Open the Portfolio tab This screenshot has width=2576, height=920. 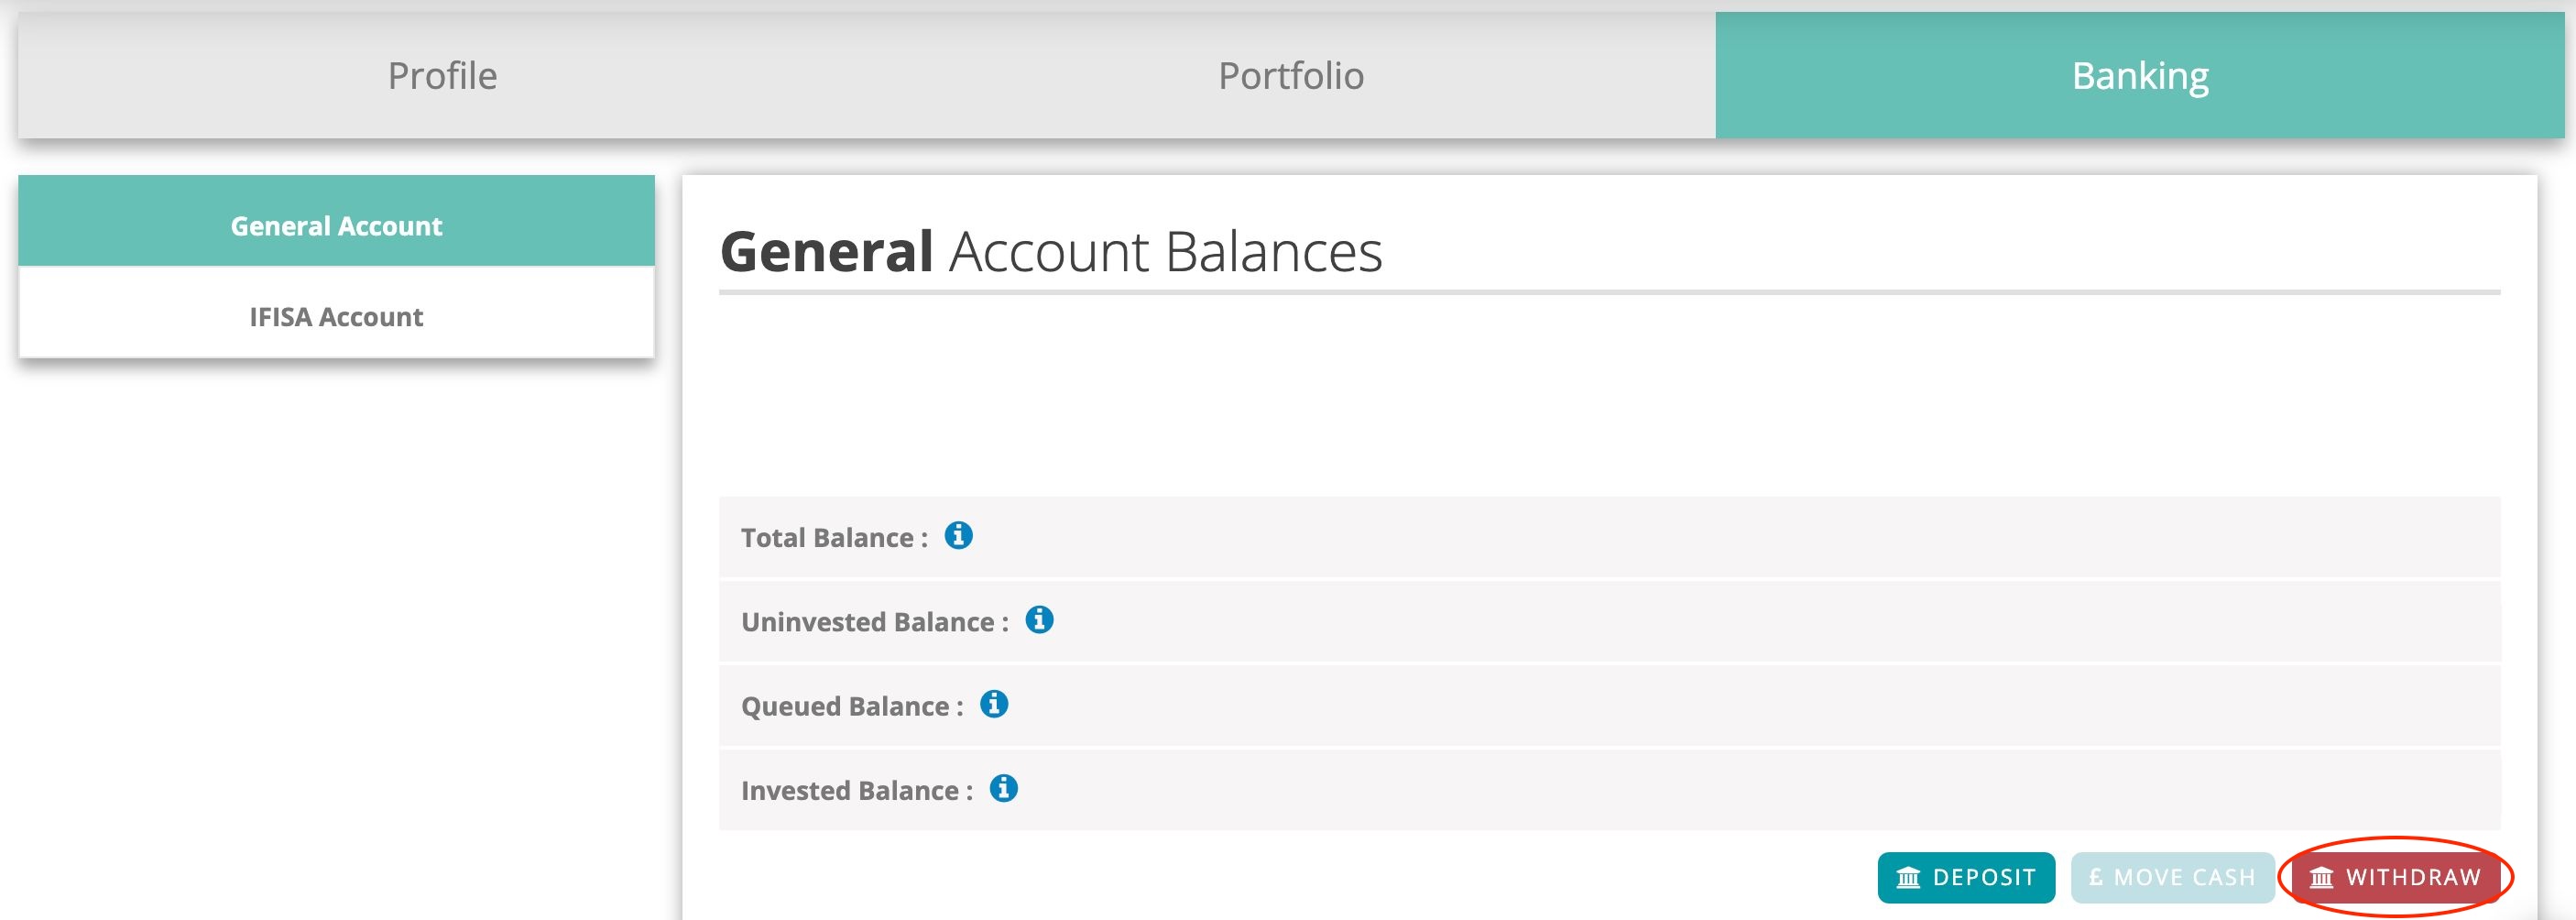[x=1290, y=76]
